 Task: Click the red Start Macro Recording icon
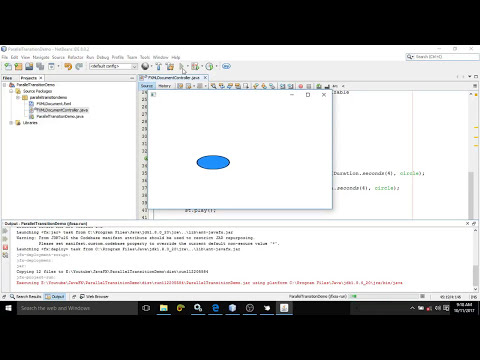(x=301, y=86)
